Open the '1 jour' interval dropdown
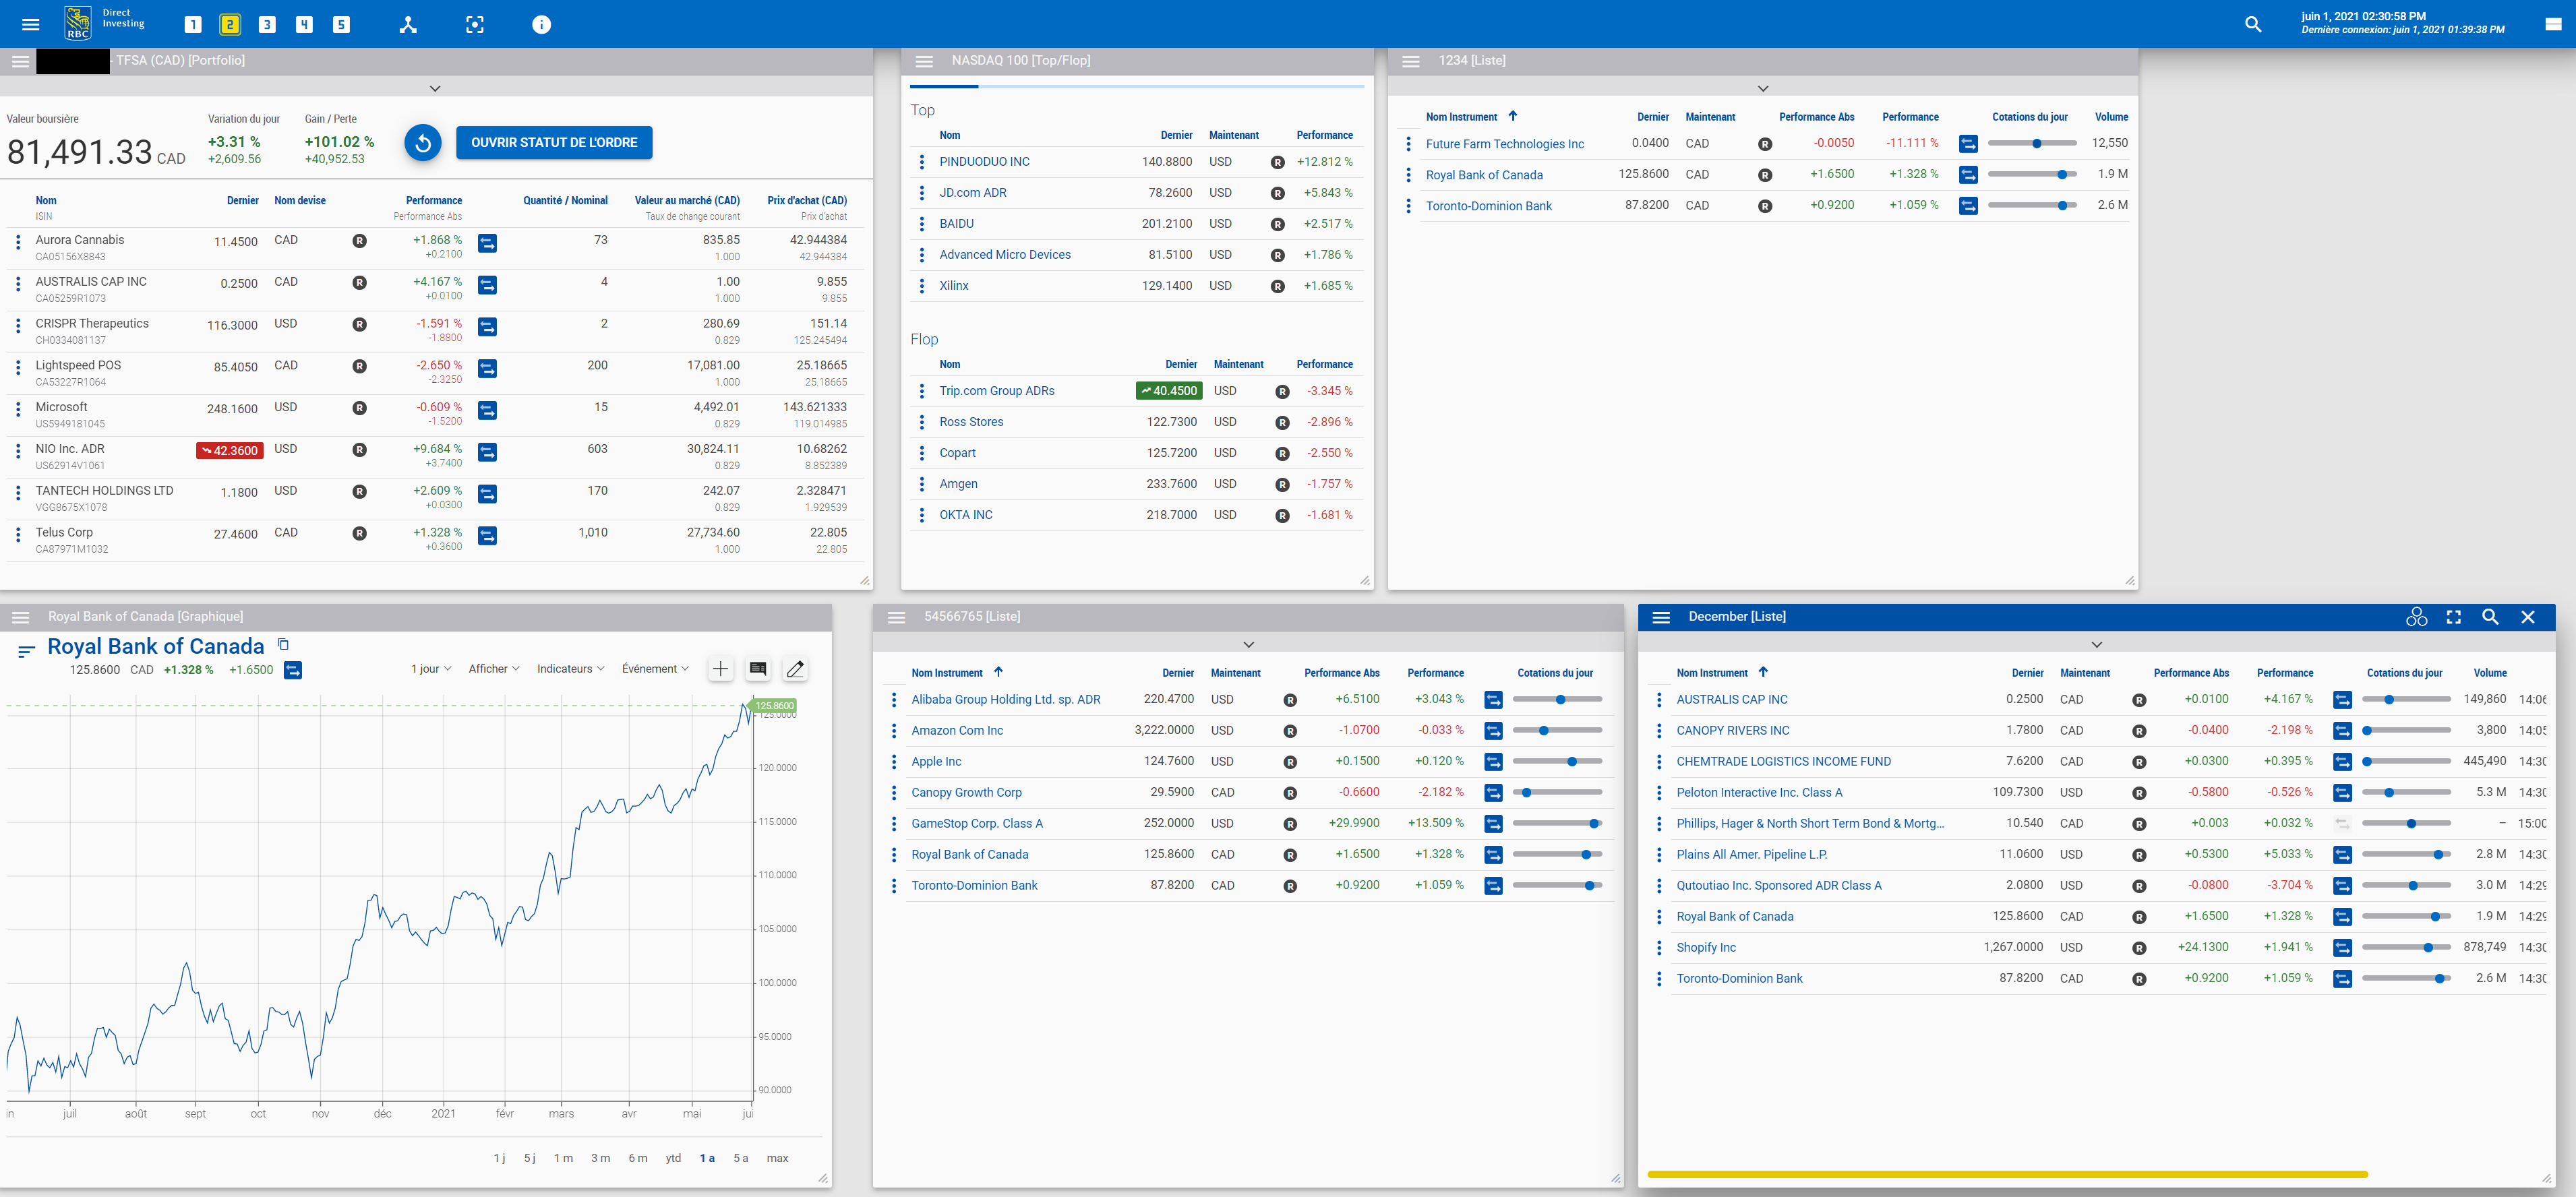Viewport: 2576px width, 1197px height. [x=431, y=669]
